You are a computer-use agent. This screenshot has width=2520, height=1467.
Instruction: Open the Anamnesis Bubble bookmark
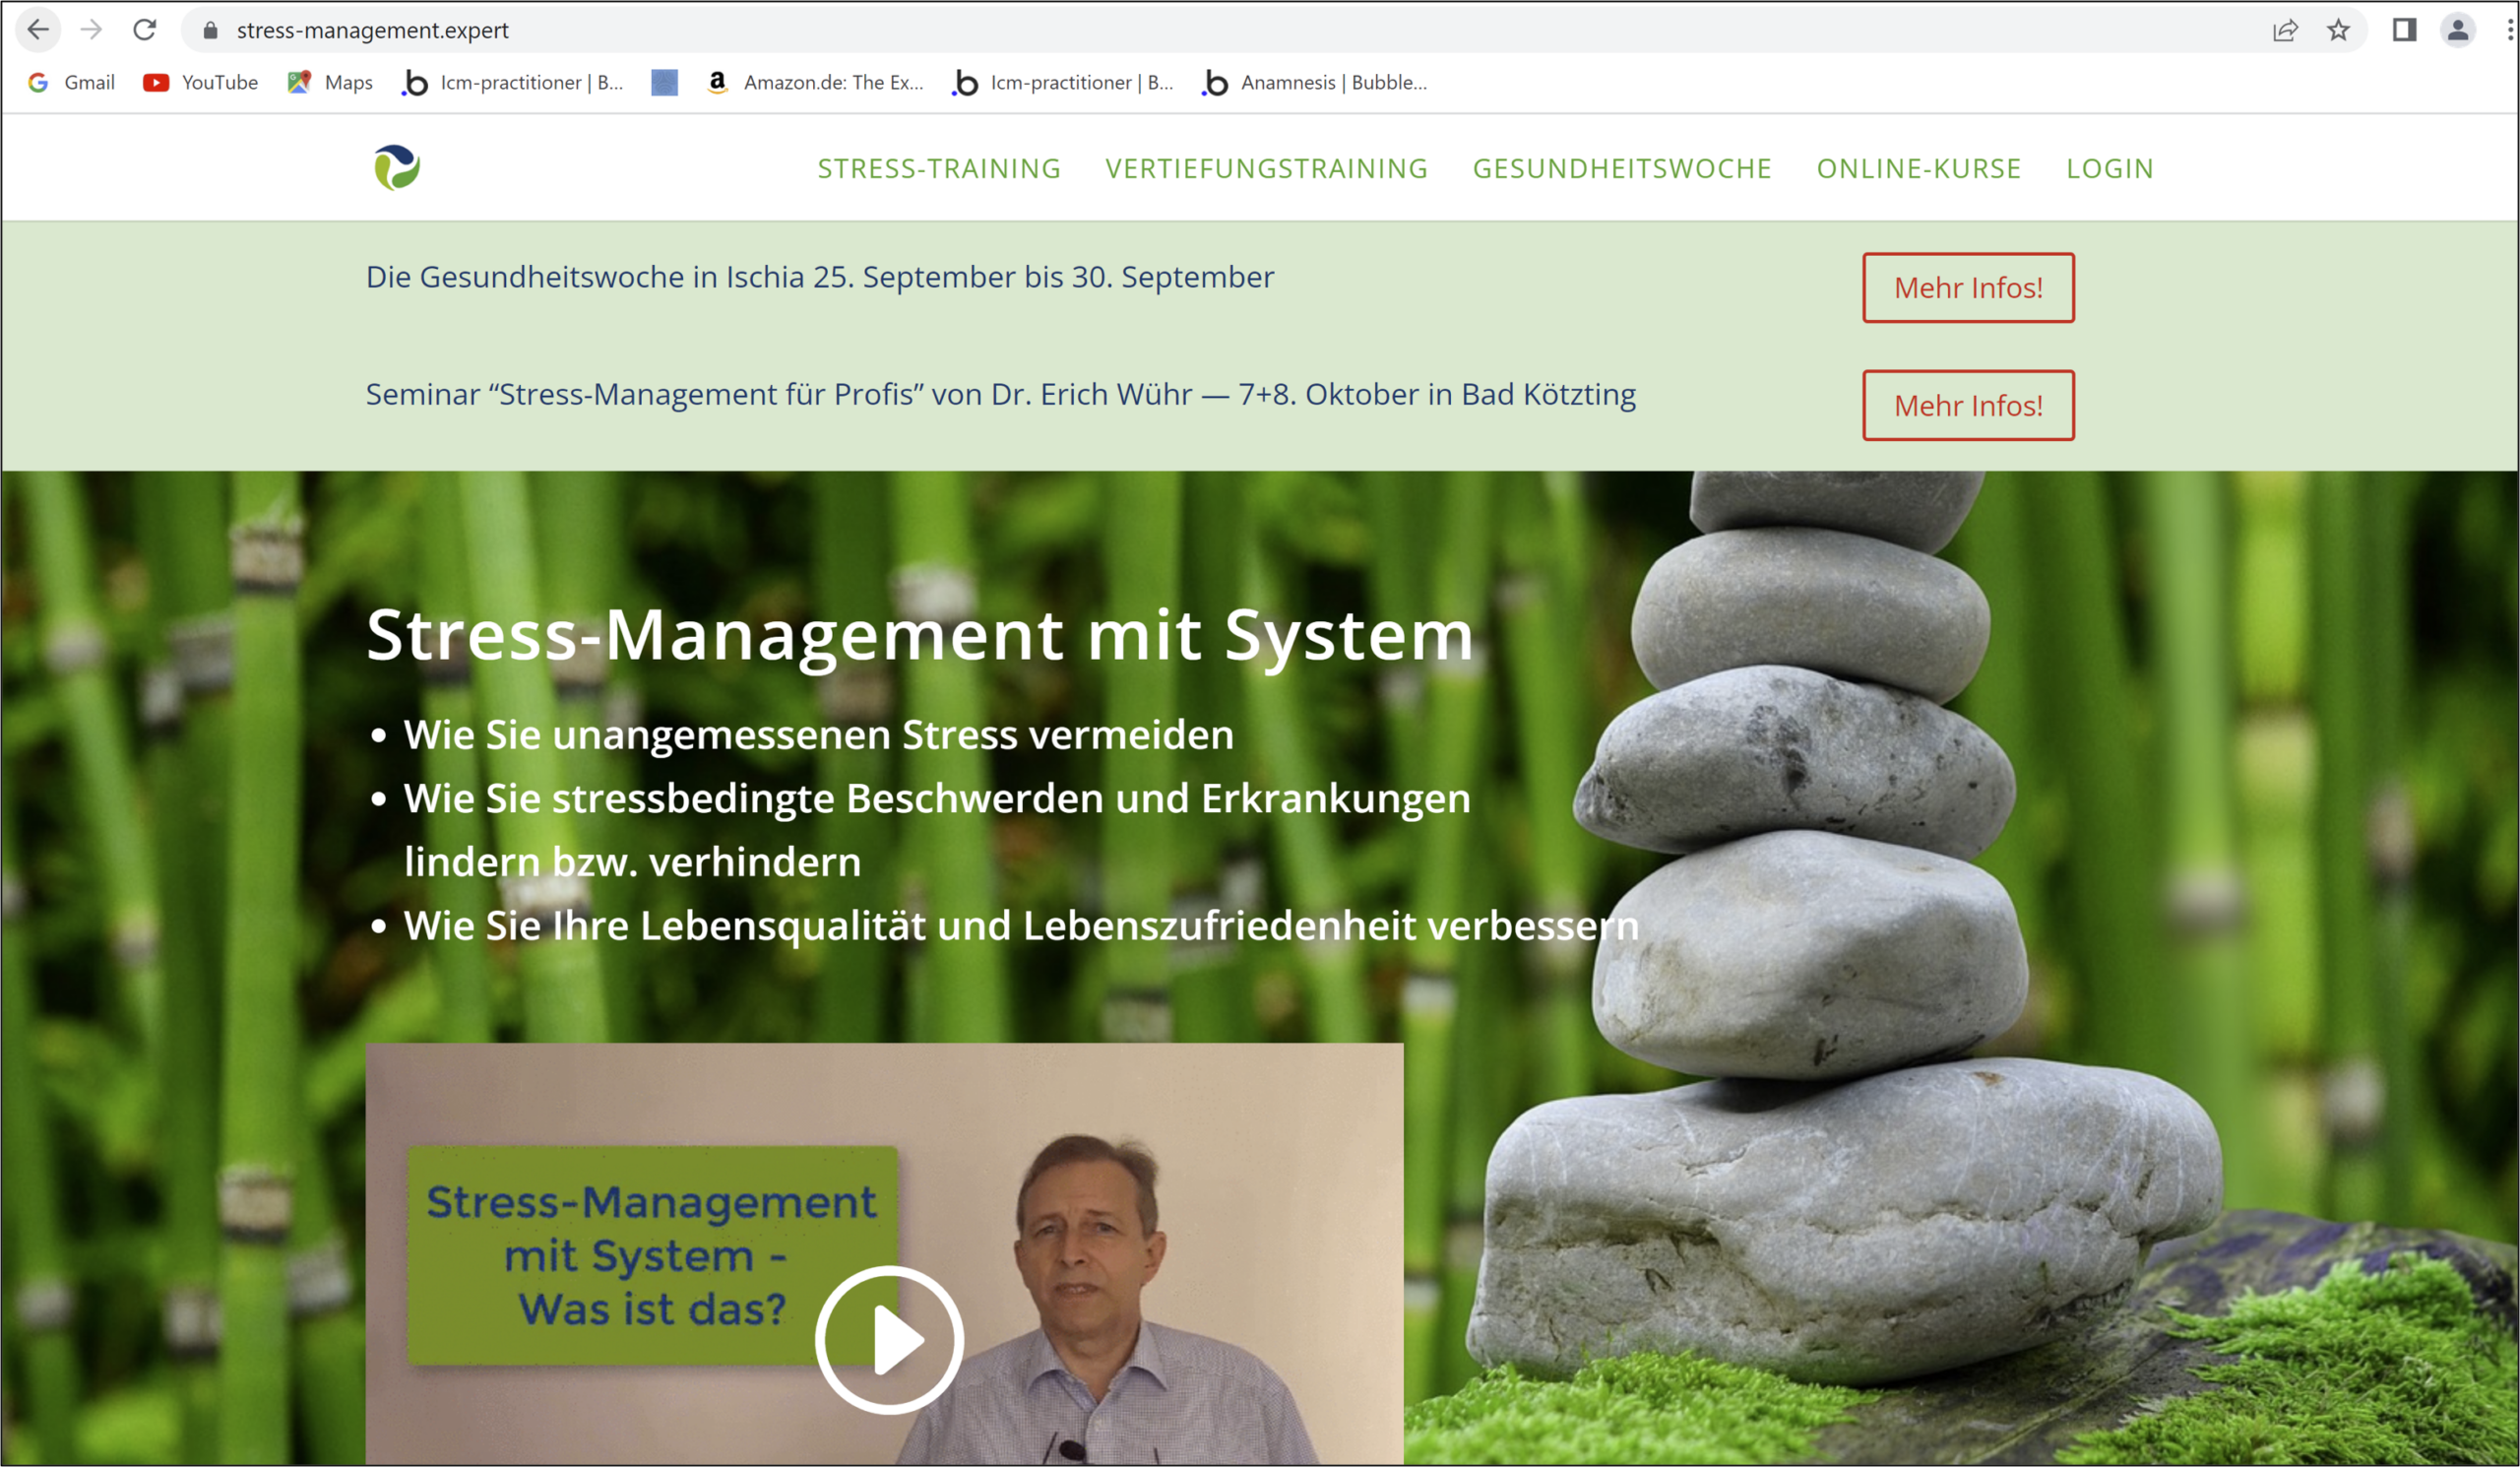pyautogui.click(x=1315, y=83)
